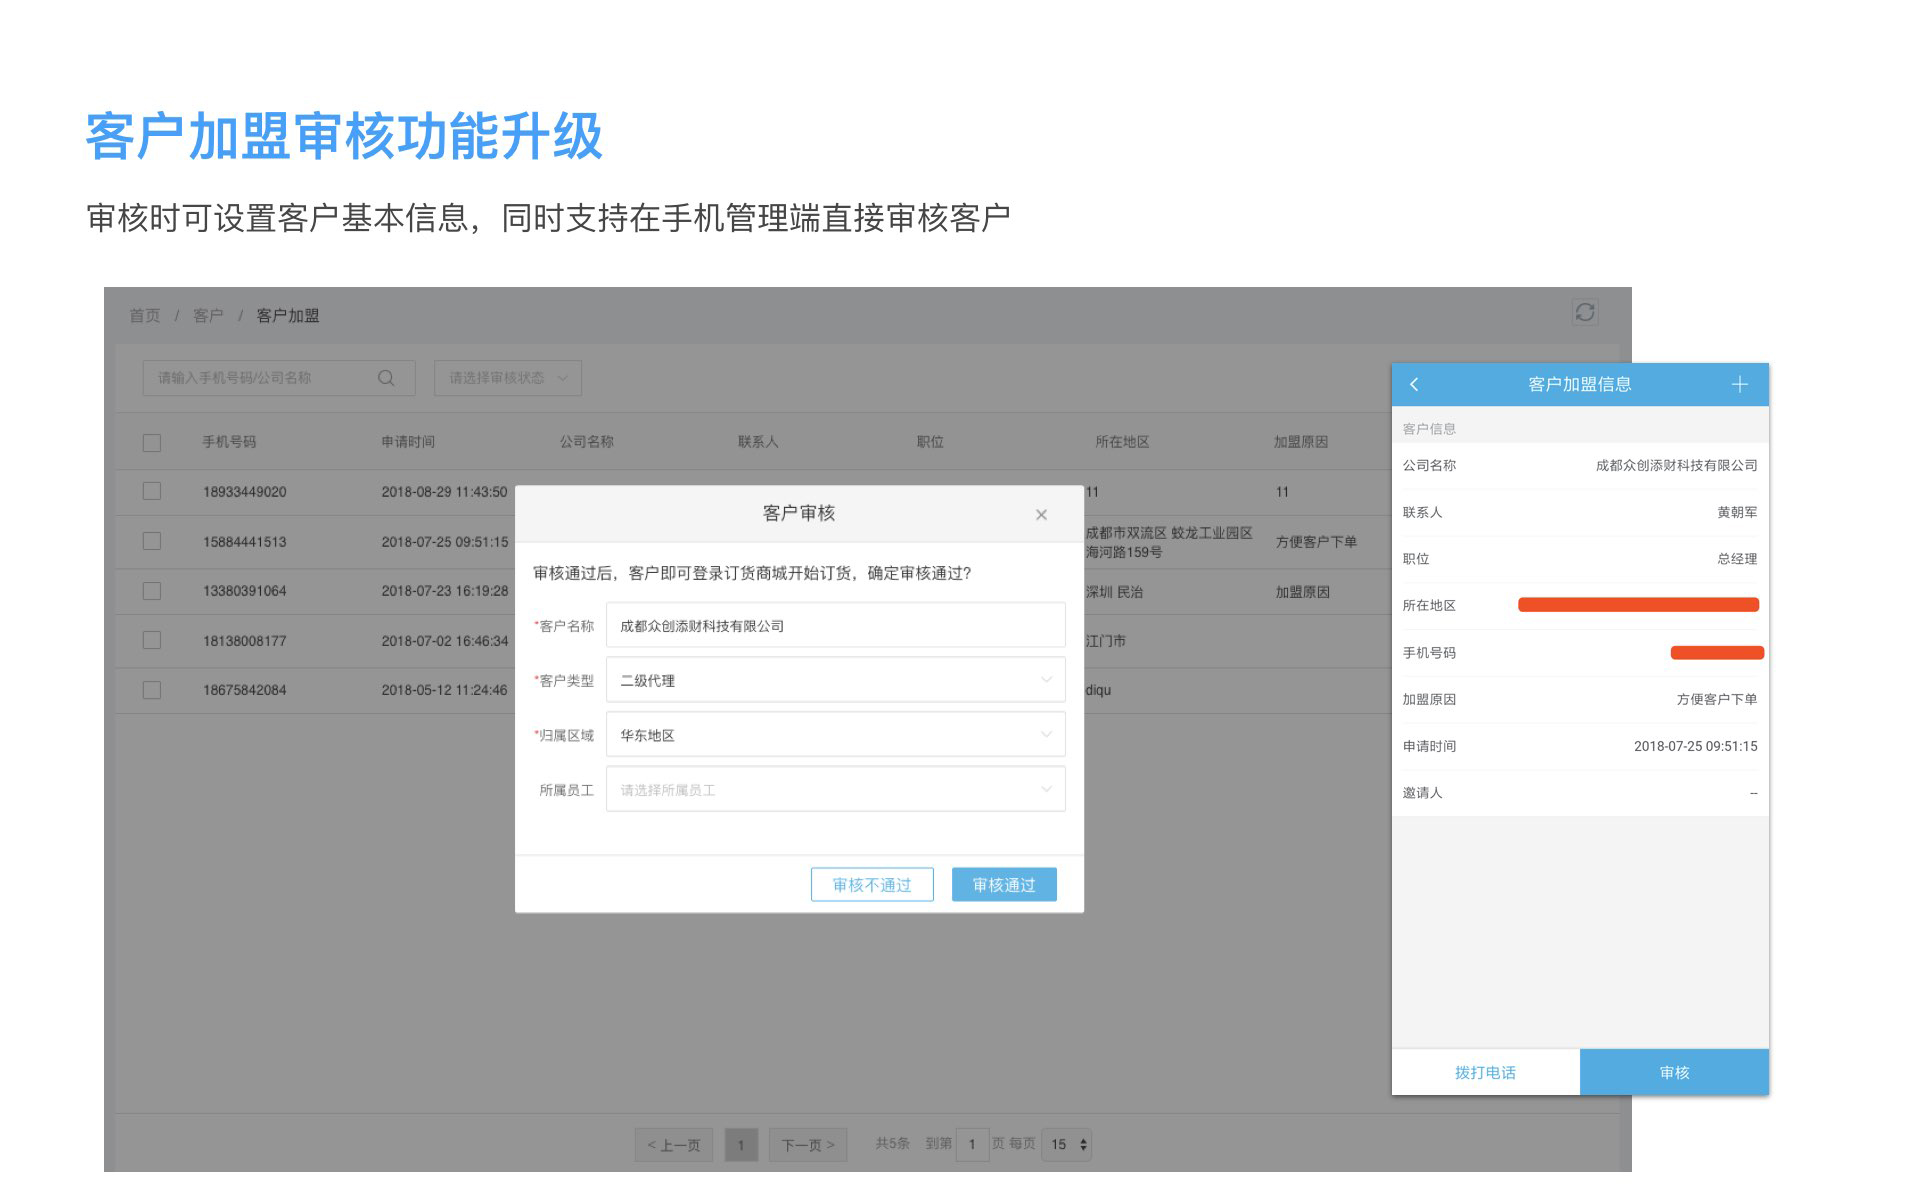Close the 客户审核 dialog with the X

(x=1041, y=515)
